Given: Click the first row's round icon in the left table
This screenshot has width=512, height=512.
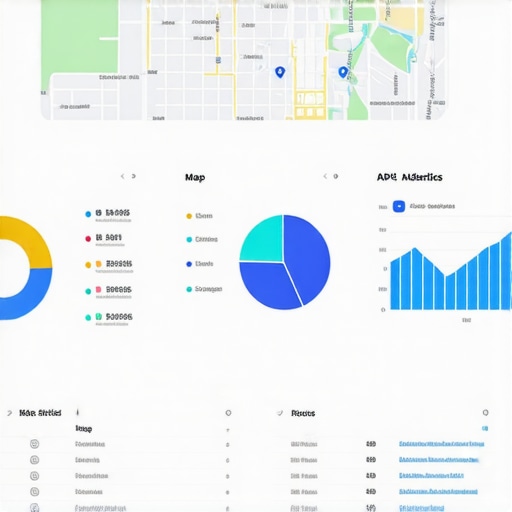Looking at the screenshot, I should pyautogui.click(x=34, y=444).
